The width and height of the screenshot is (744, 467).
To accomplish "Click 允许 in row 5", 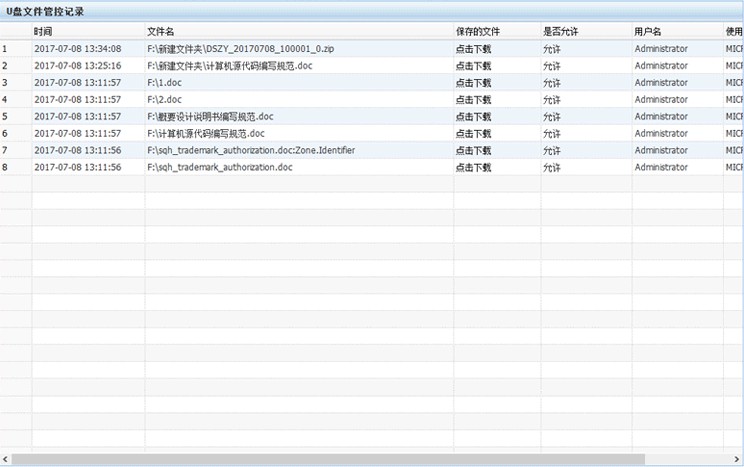I will 552,117.
